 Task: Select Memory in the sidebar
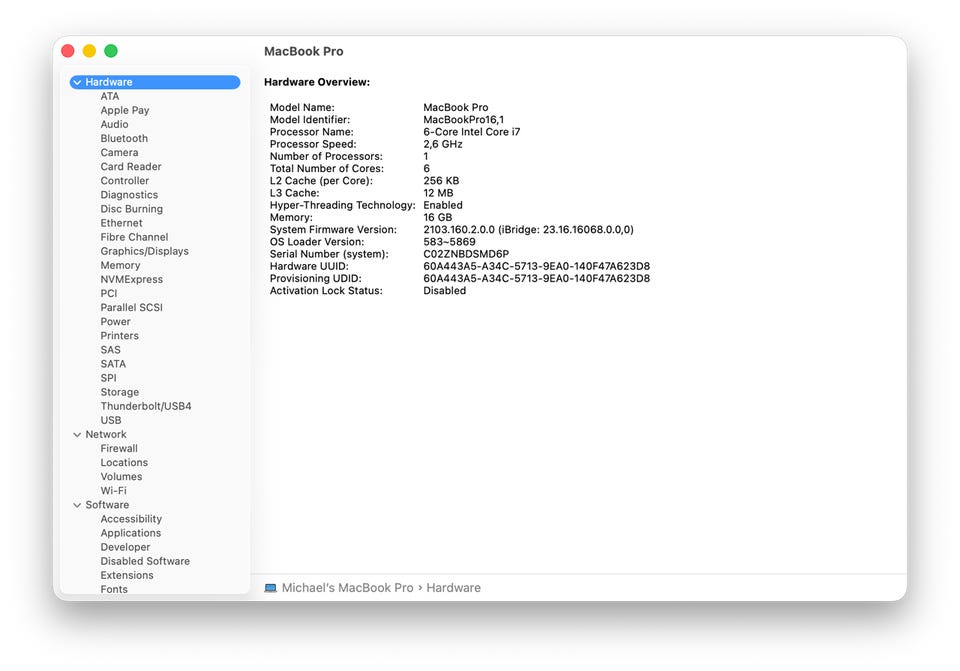[121, 265]
